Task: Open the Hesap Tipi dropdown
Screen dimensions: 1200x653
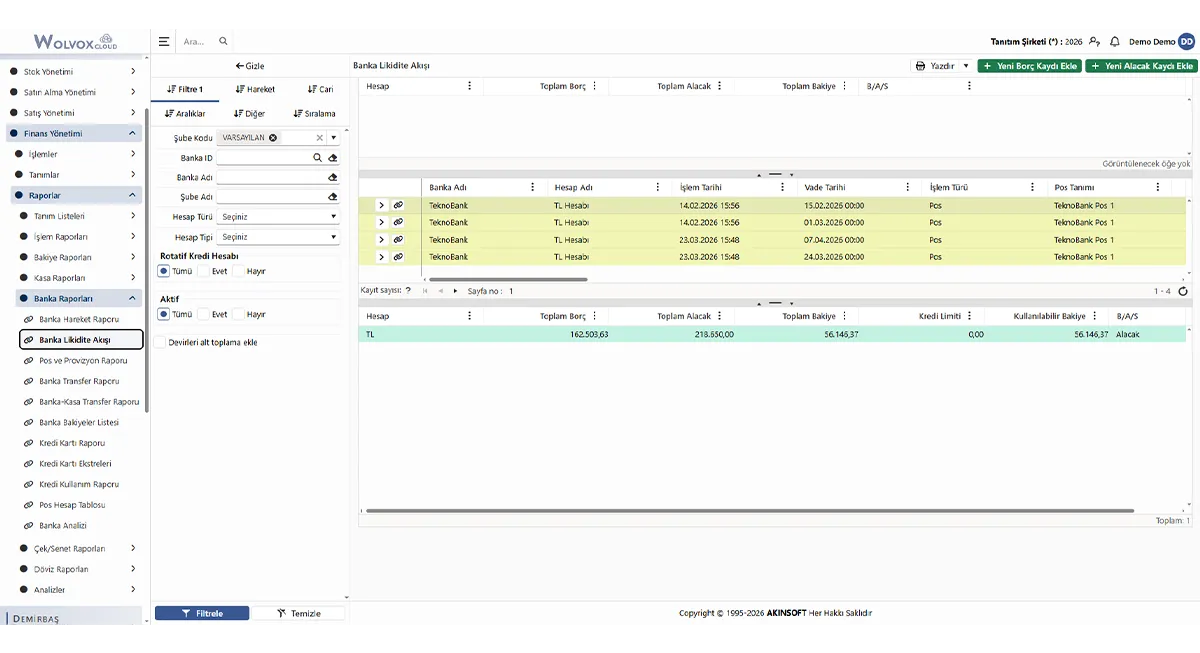Action: coord(278,237)
